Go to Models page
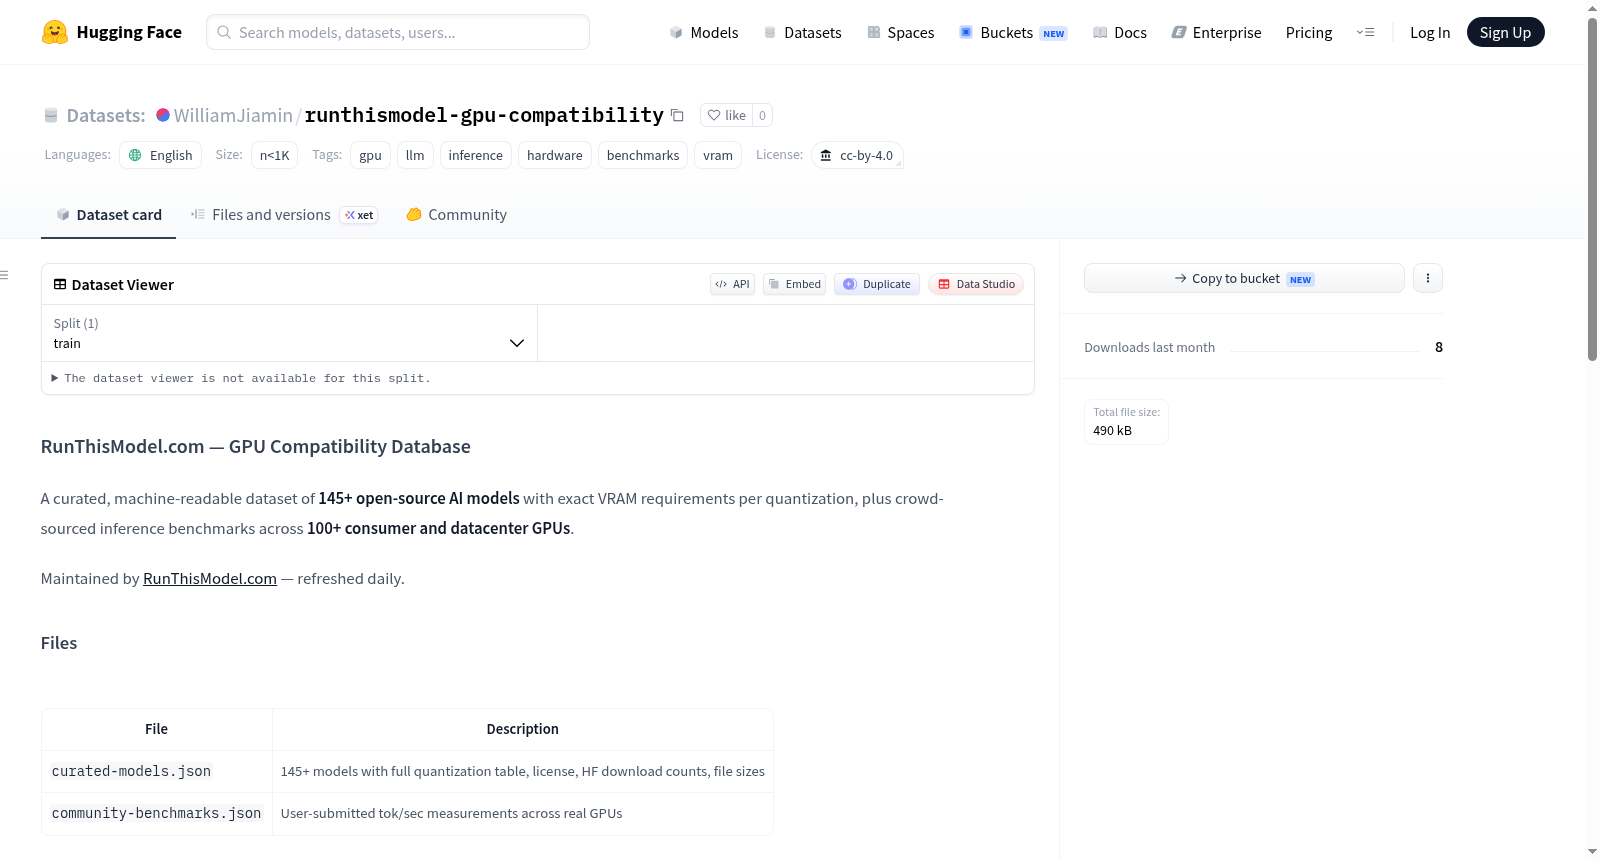The width and height of the screenshot is (1600, 861). tap(703, 32)
